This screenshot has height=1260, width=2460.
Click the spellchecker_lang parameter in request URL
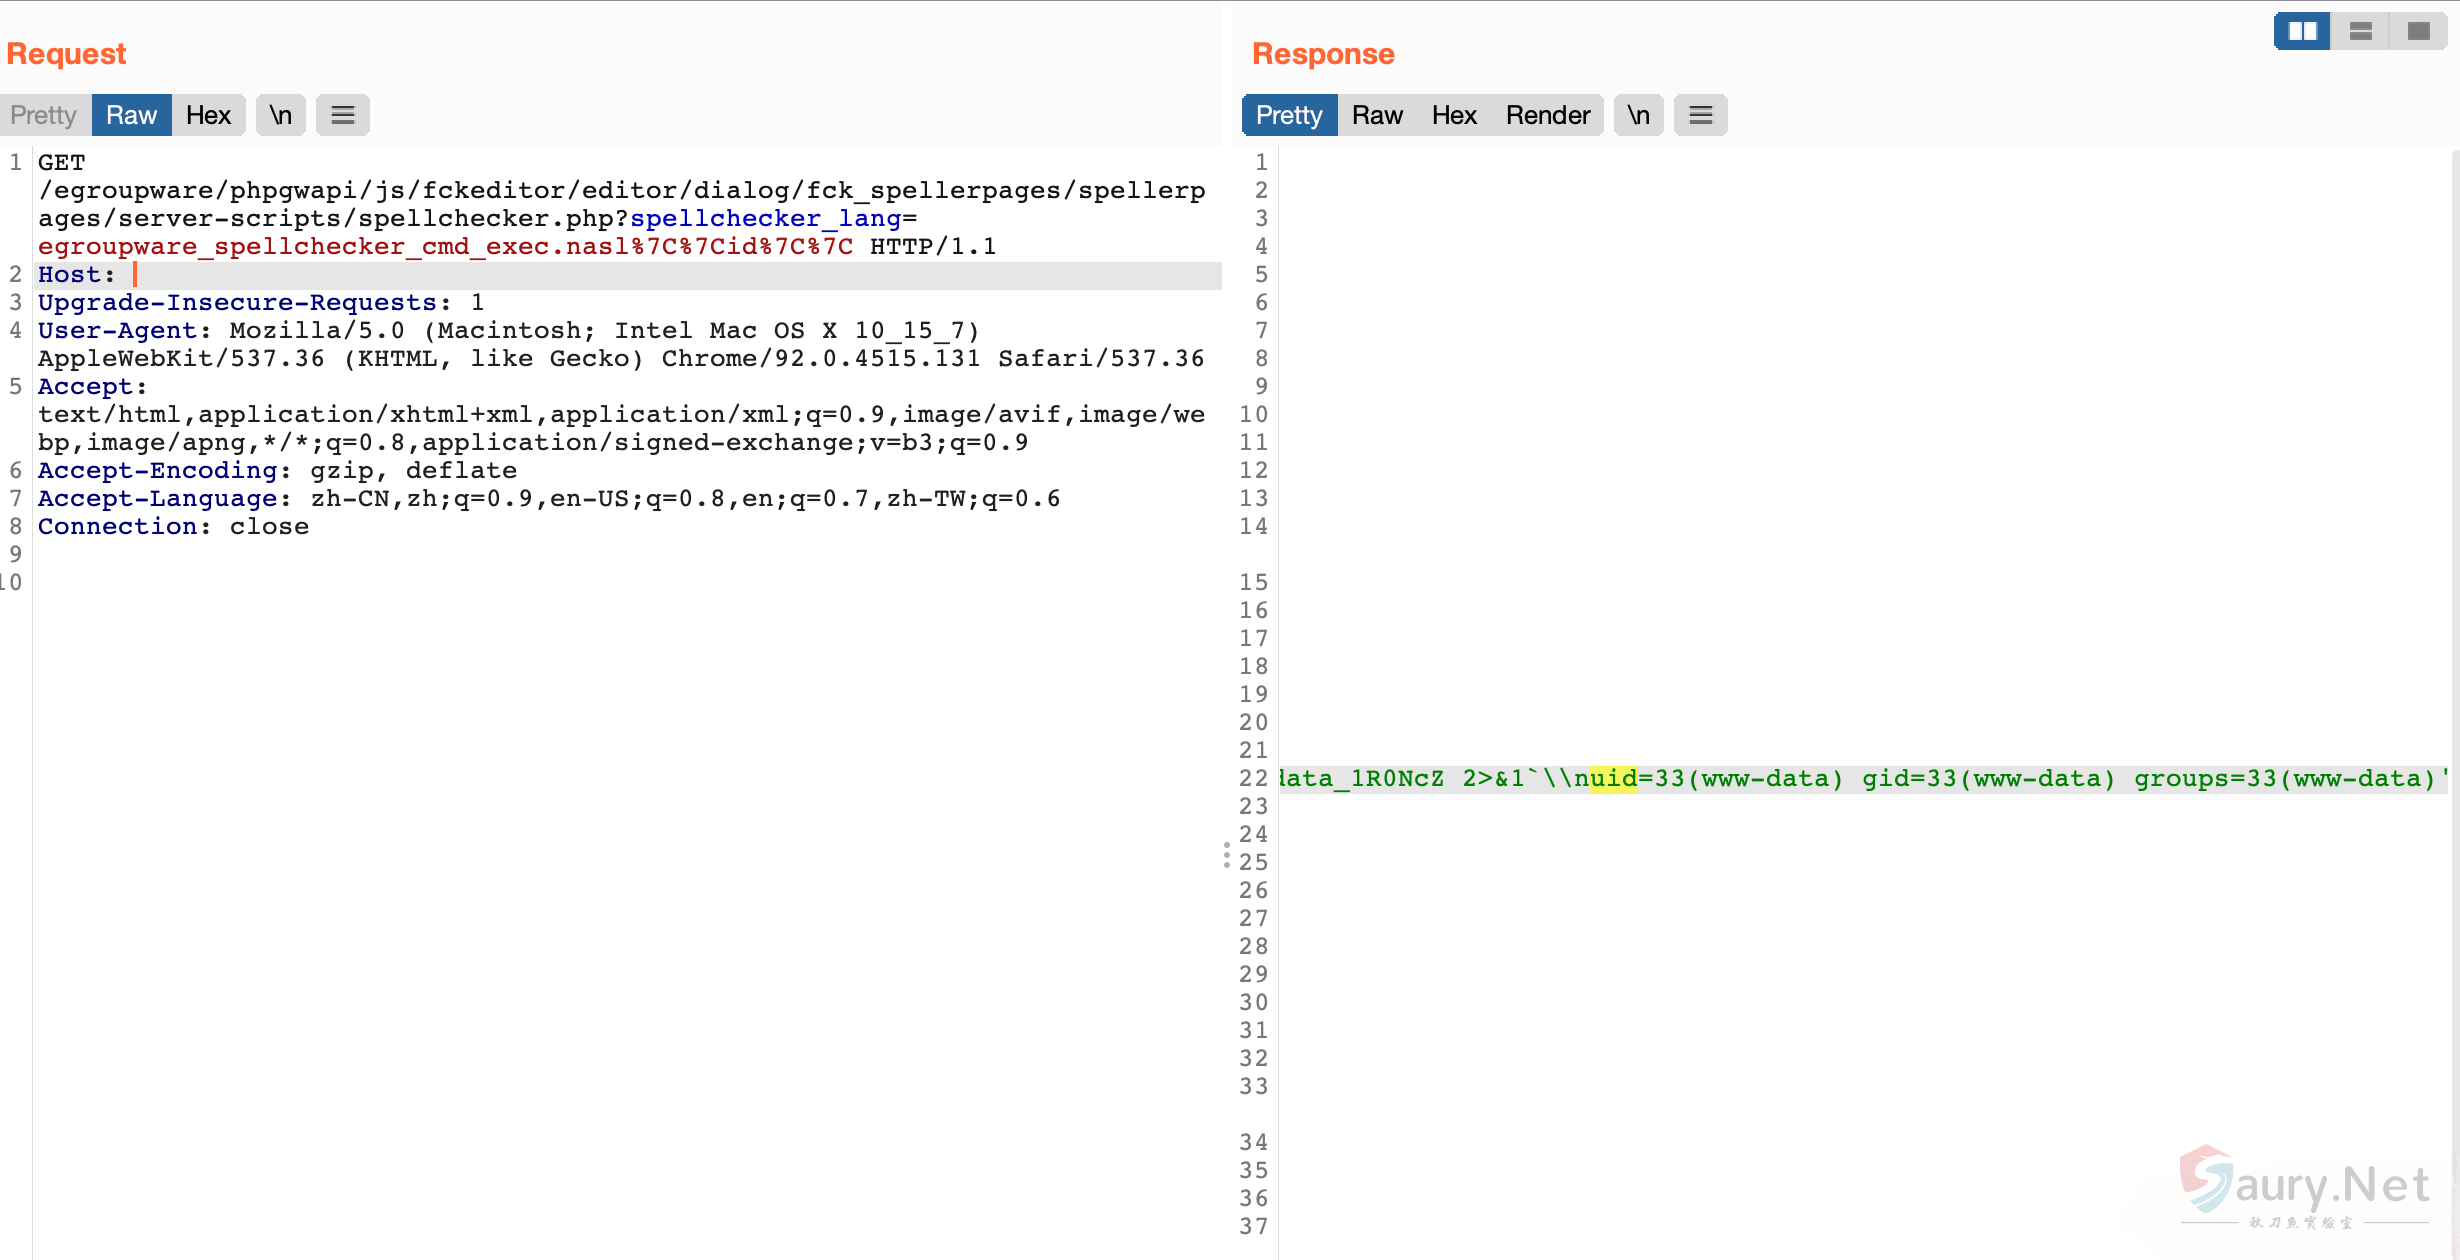765,219
